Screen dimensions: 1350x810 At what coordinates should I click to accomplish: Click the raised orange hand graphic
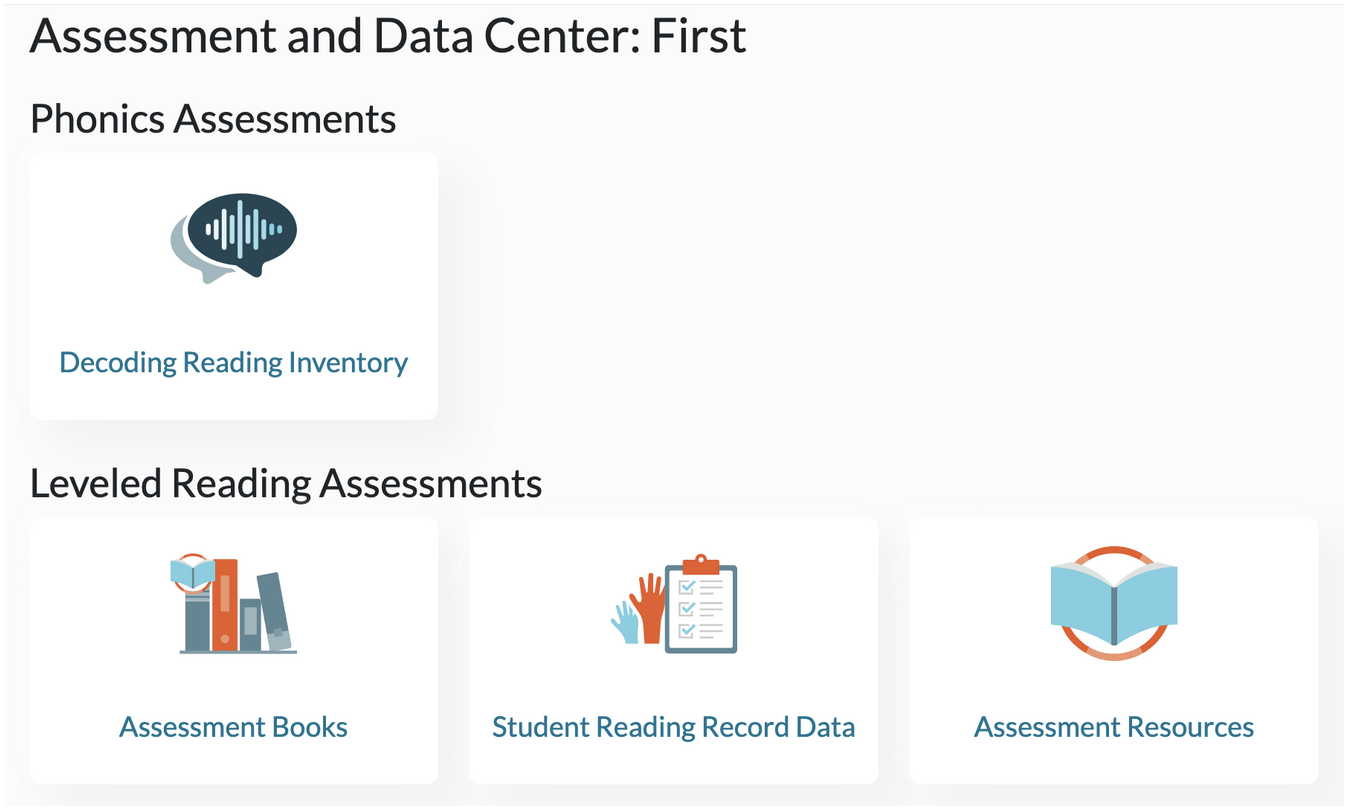pos(650,607)
